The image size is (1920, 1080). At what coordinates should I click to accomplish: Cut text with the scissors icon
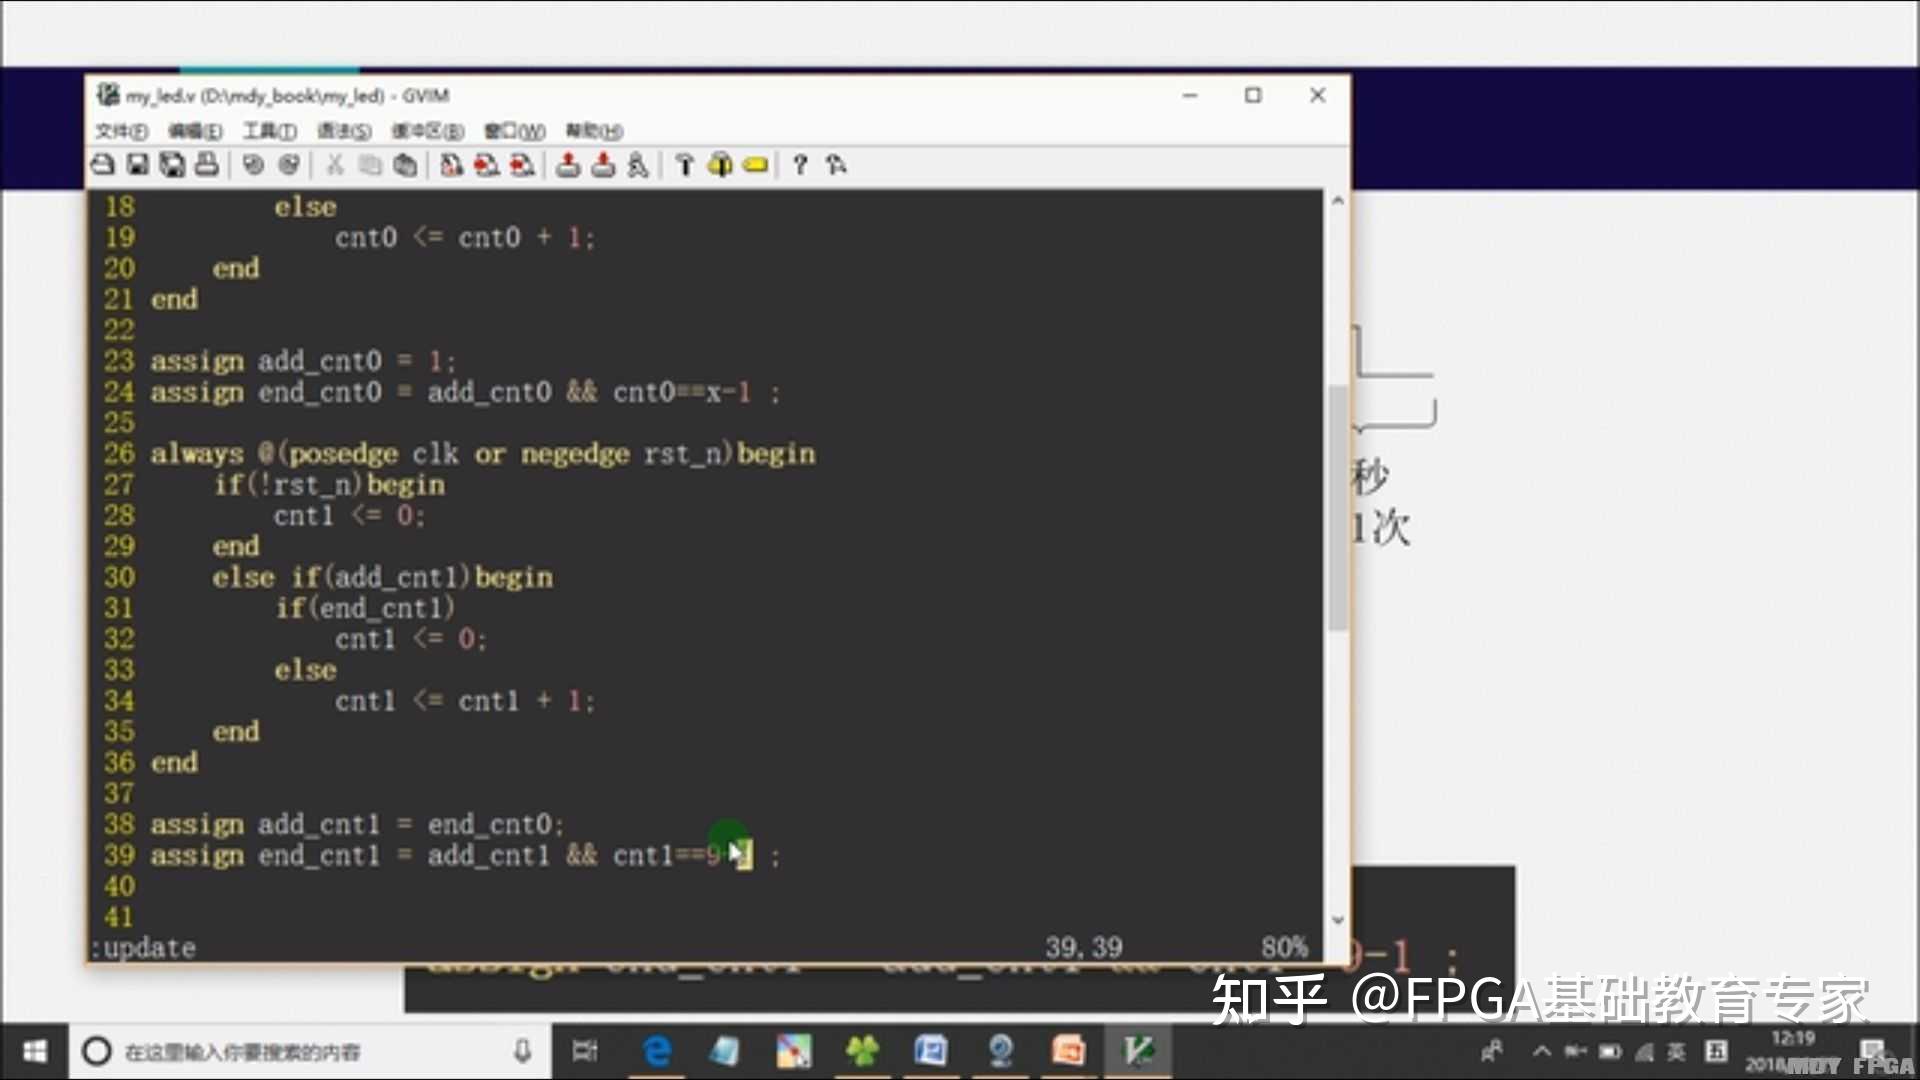point(334,165)
